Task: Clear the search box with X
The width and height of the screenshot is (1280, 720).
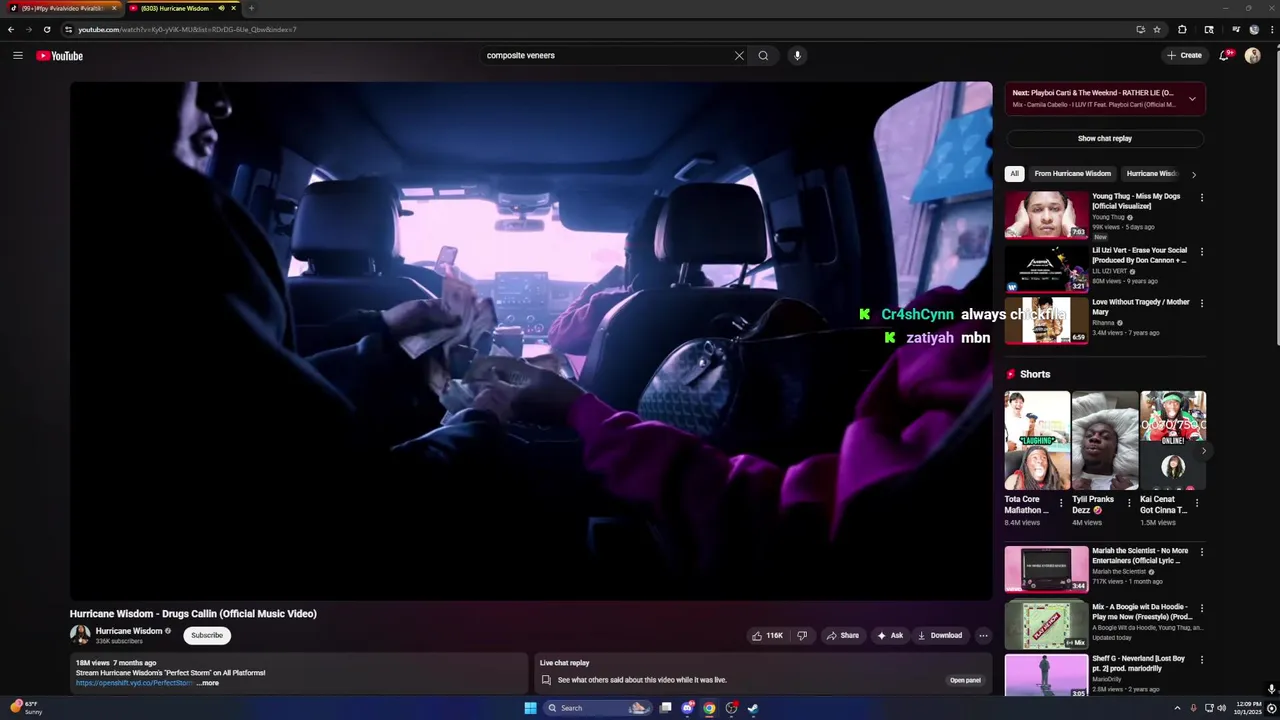Action: [739, 56]
